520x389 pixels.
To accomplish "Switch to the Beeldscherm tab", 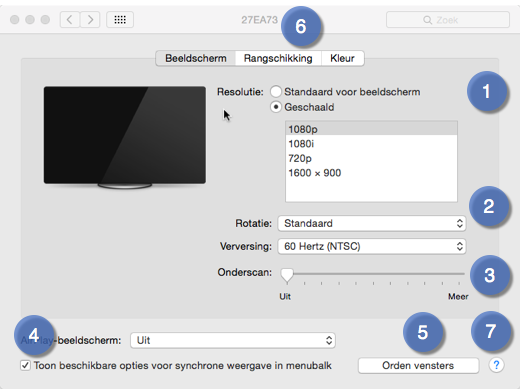I will coord(196,58).
